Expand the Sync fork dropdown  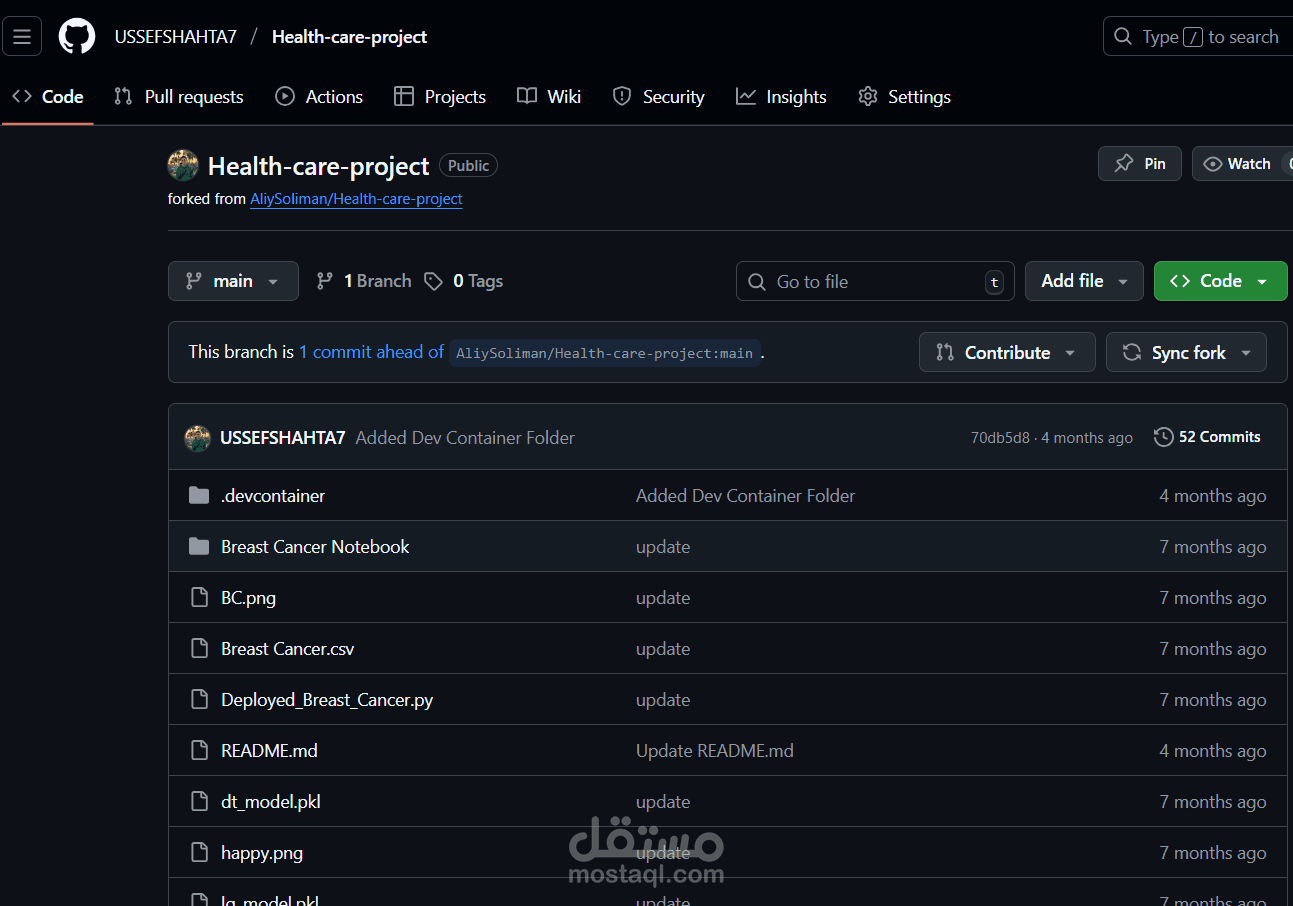click(1186, 353)
